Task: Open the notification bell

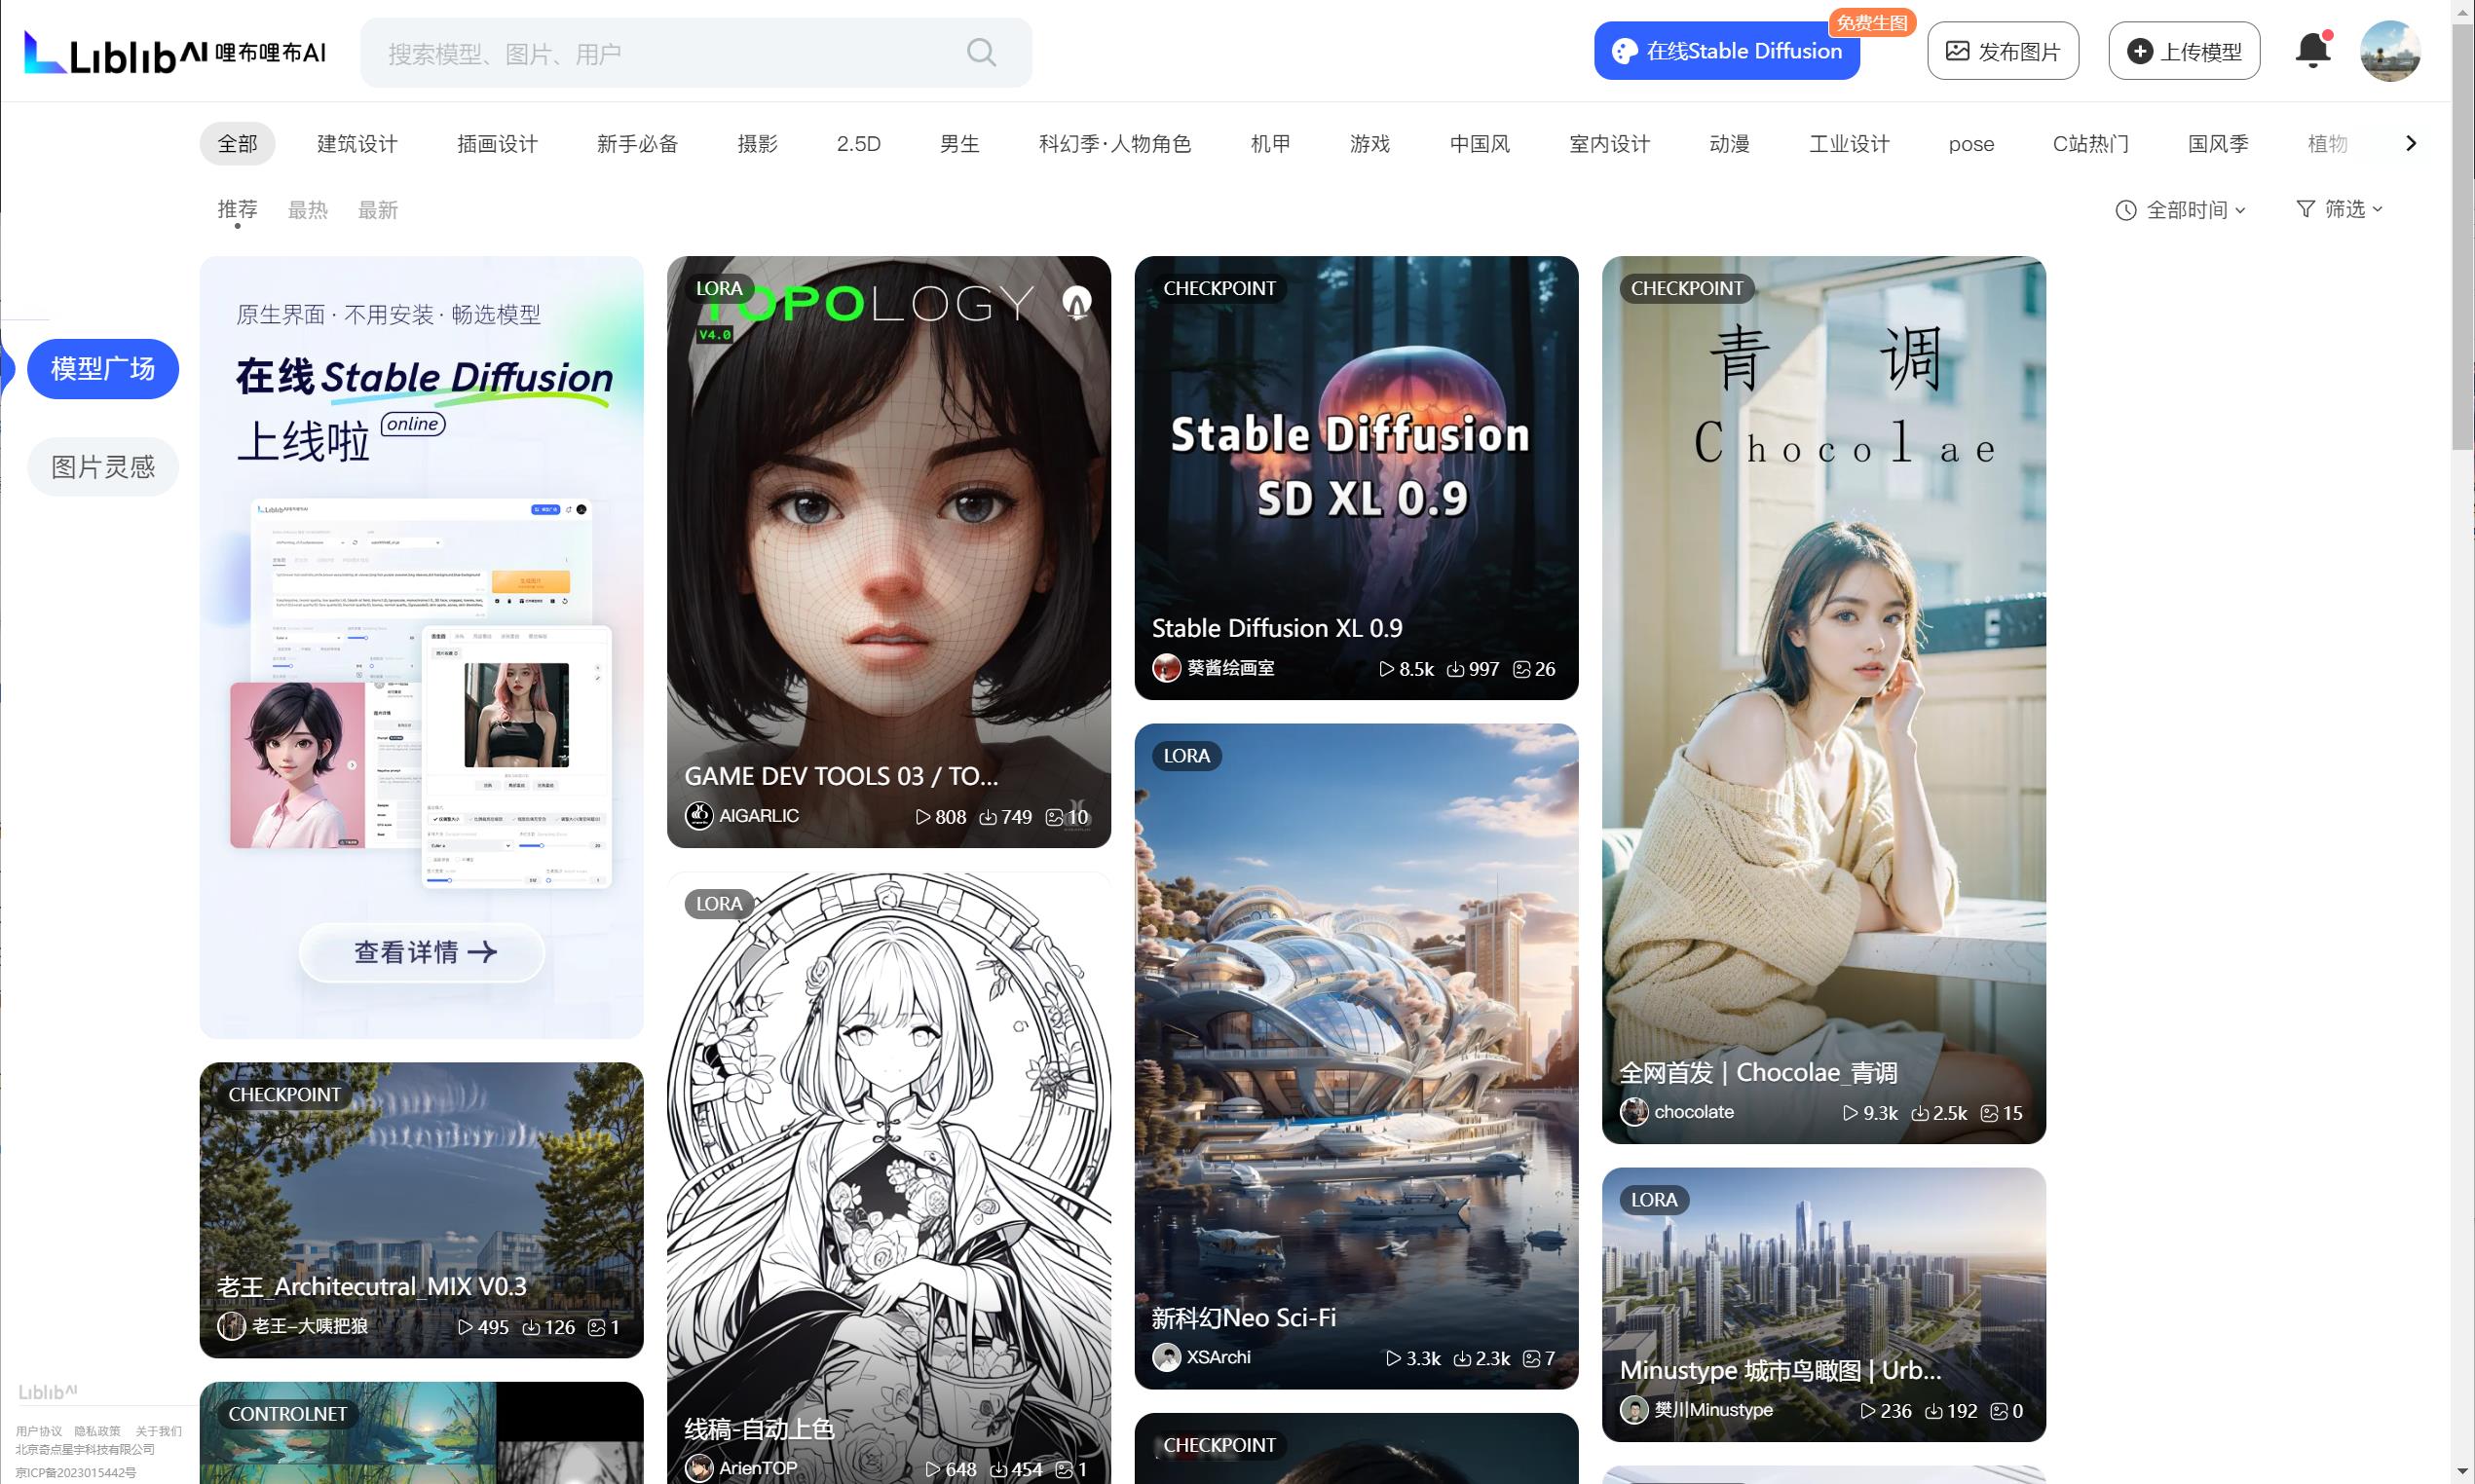Action: [x=2313, y=50]
